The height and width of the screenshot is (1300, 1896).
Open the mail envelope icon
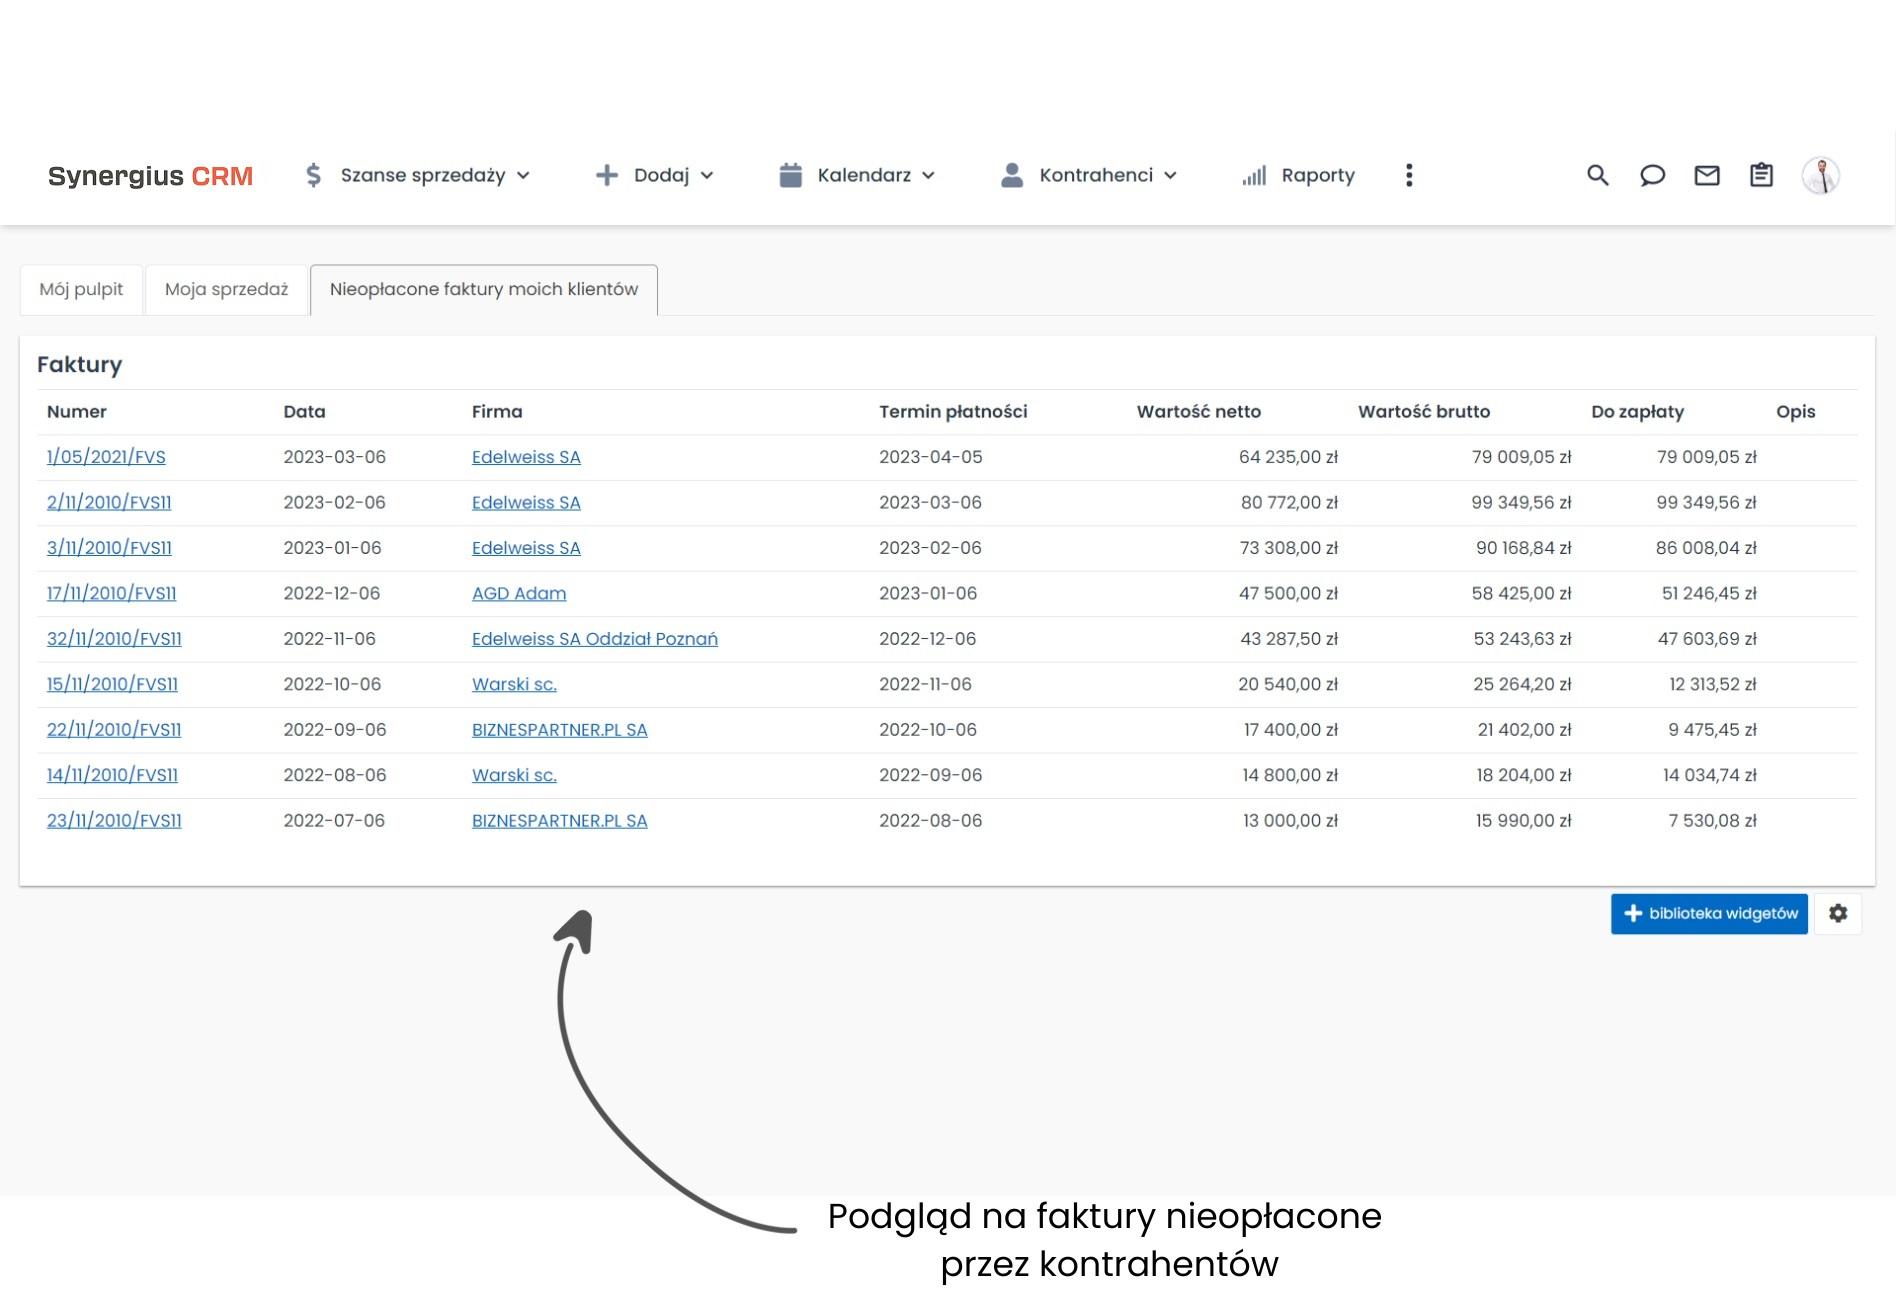1707,176
